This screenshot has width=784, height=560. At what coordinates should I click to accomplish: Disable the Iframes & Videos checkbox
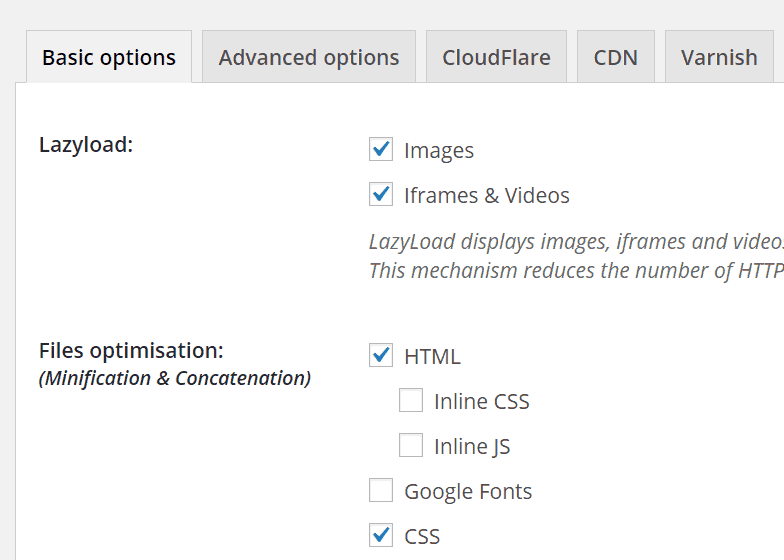coord(381,195)
